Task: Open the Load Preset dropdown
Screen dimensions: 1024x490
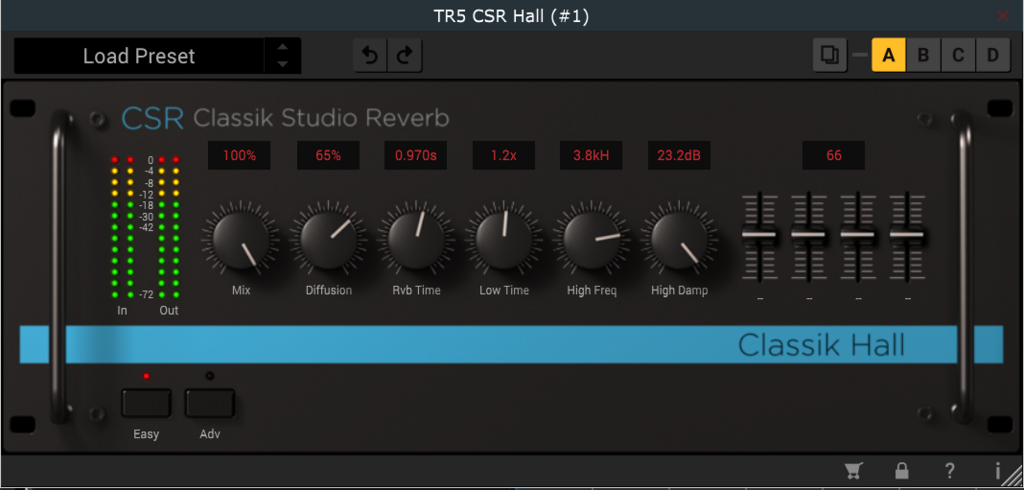Action: (x=139, y=56)
